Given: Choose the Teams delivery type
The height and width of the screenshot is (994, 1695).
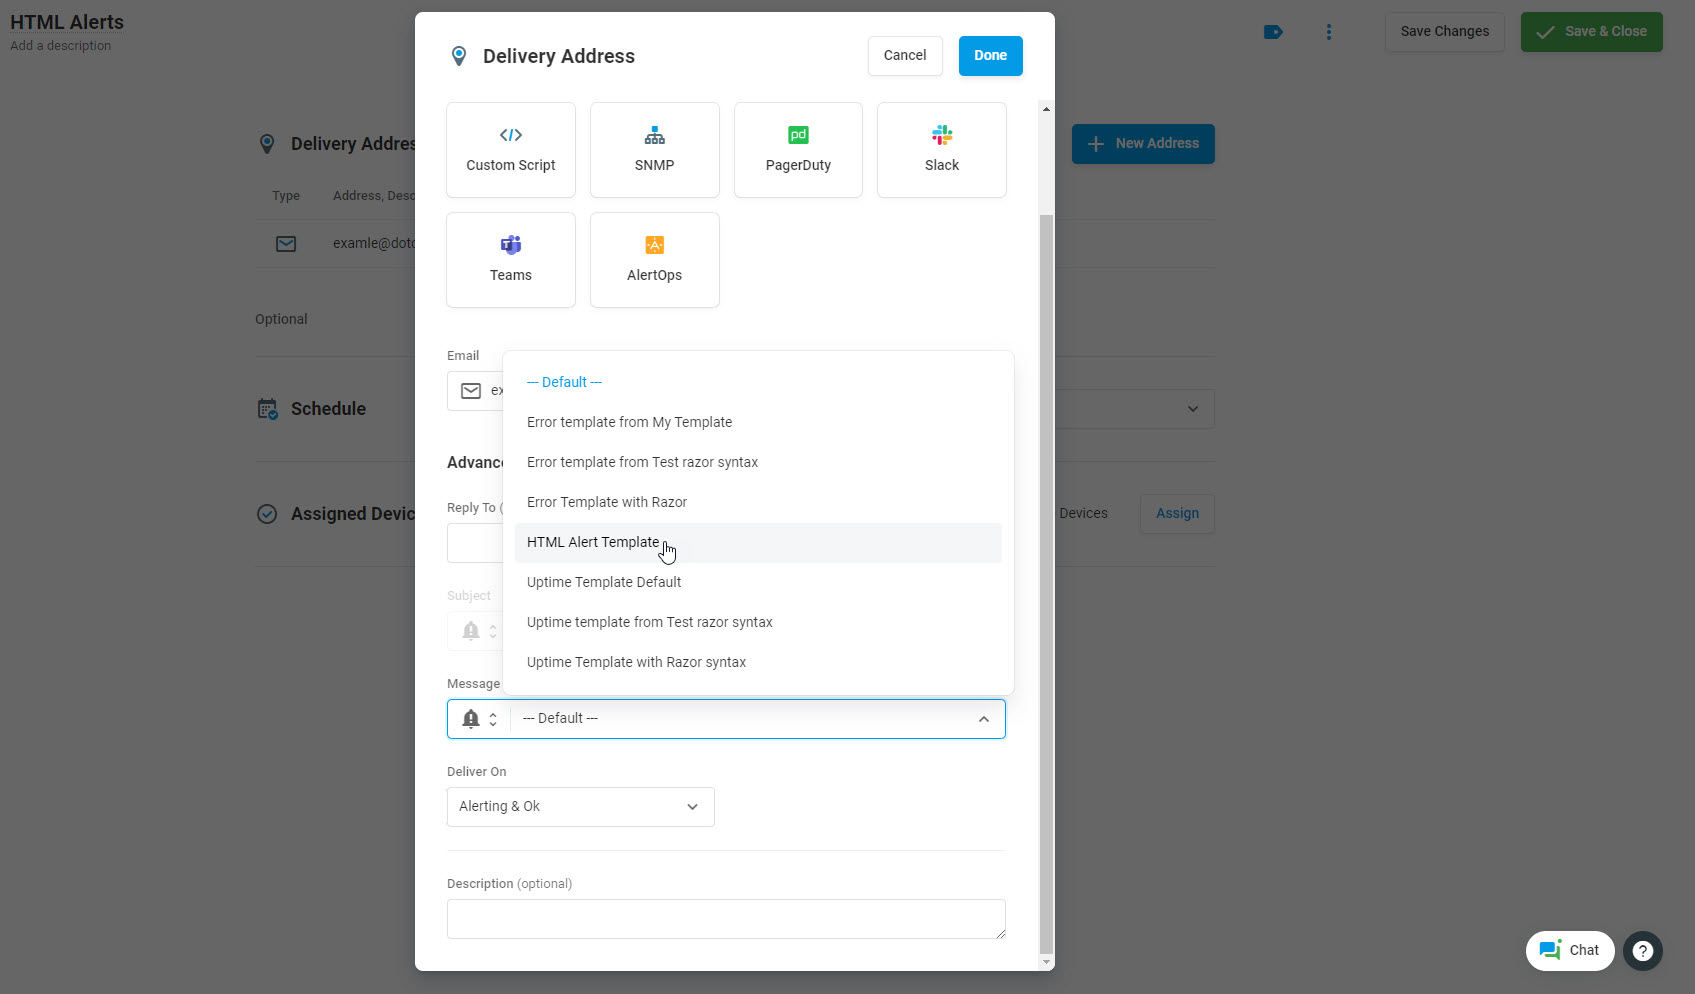Looking at the screenshot, I should (x=510, y=260).
